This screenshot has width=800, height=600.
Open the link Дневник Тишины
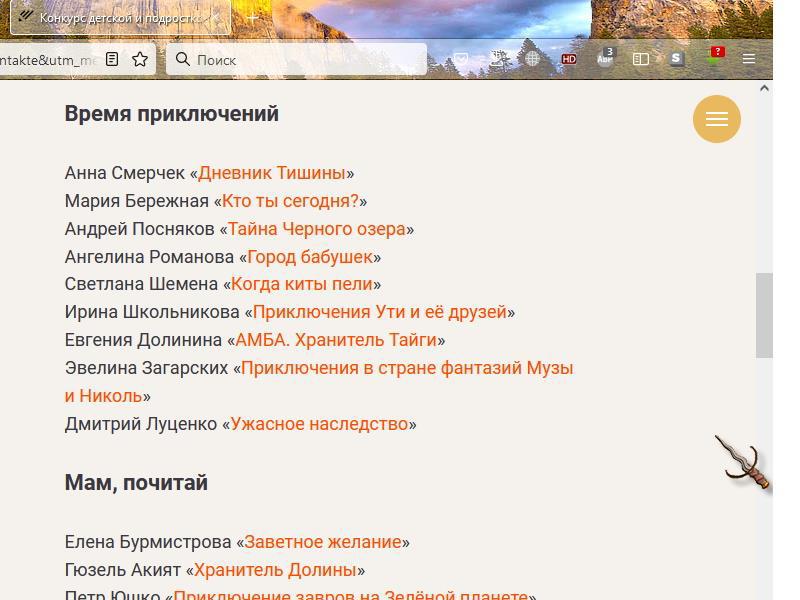pyautogui.click(x=272, y=173)
